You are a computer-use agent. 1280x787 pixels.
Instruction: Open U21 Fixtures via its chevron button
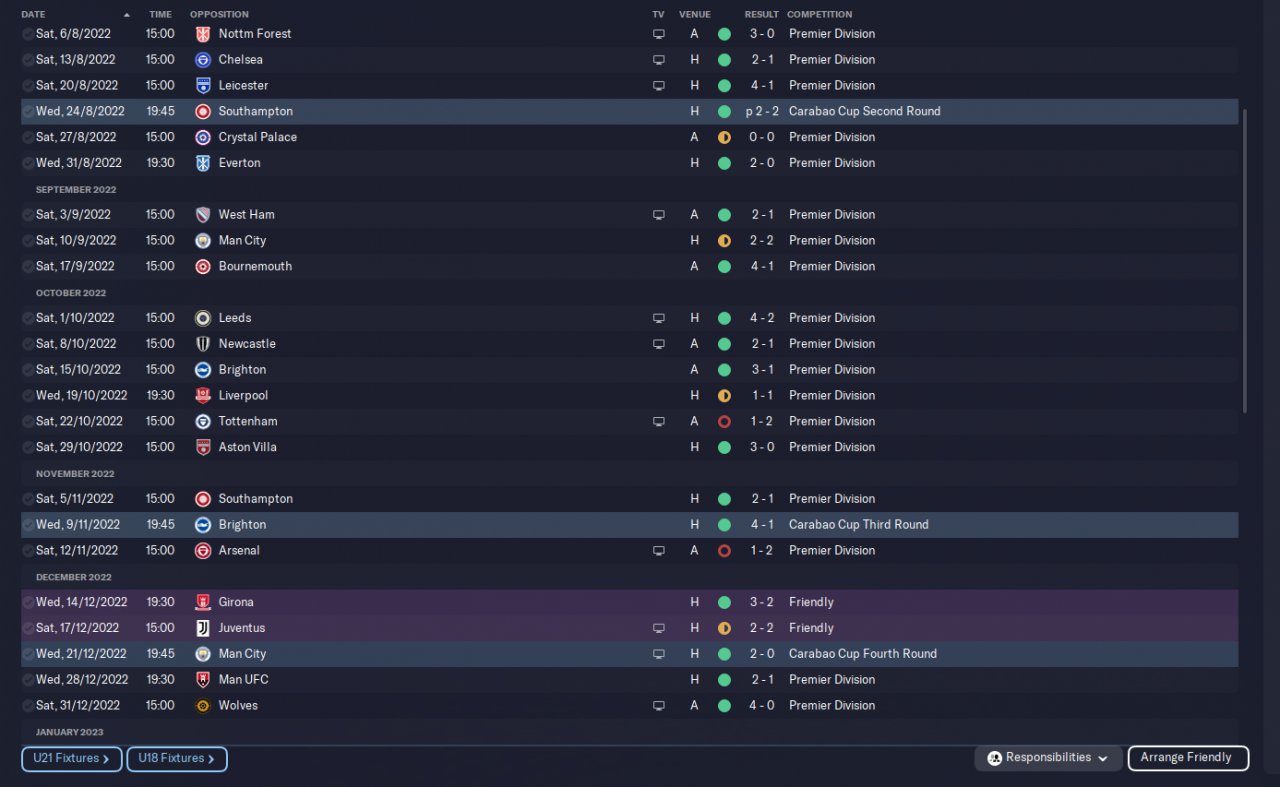point(71,759)
